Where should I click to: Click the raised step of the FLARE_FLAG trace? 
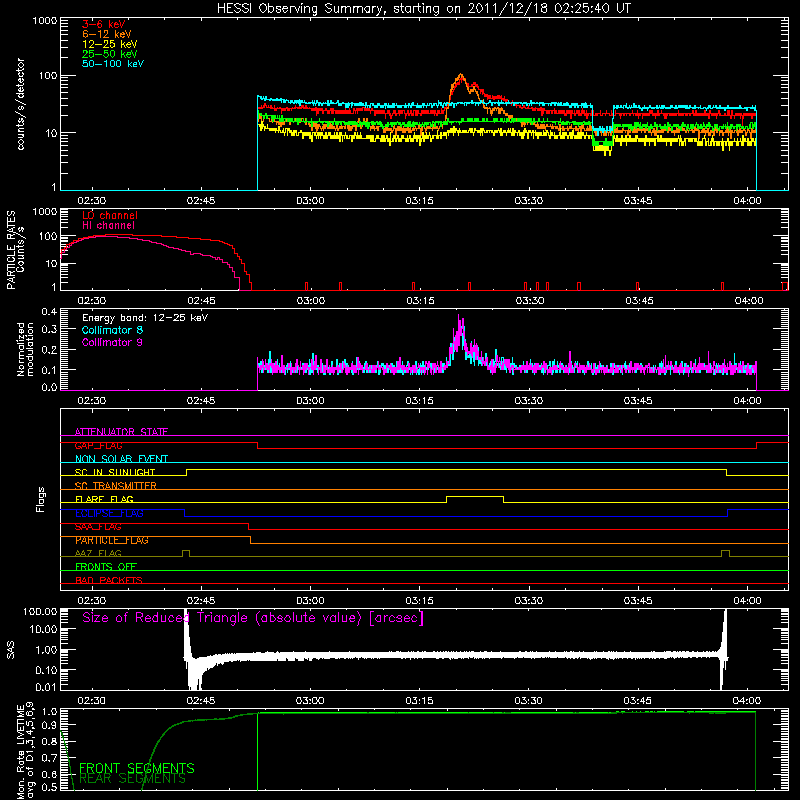tap(475, 496)
